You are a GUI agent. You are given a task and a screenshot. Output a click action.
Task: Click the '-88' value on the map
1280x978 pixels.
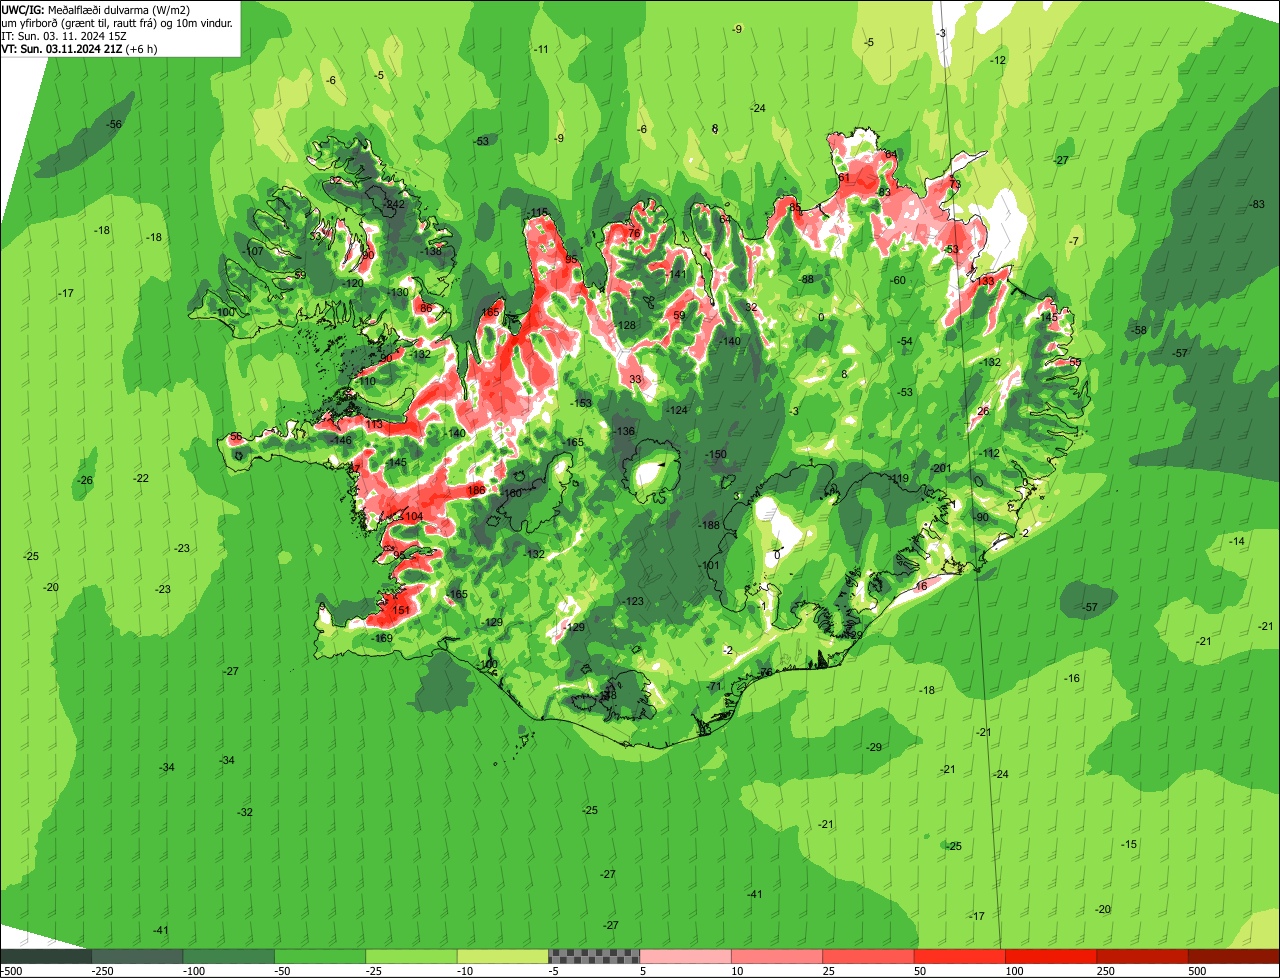tap(807, 279)
